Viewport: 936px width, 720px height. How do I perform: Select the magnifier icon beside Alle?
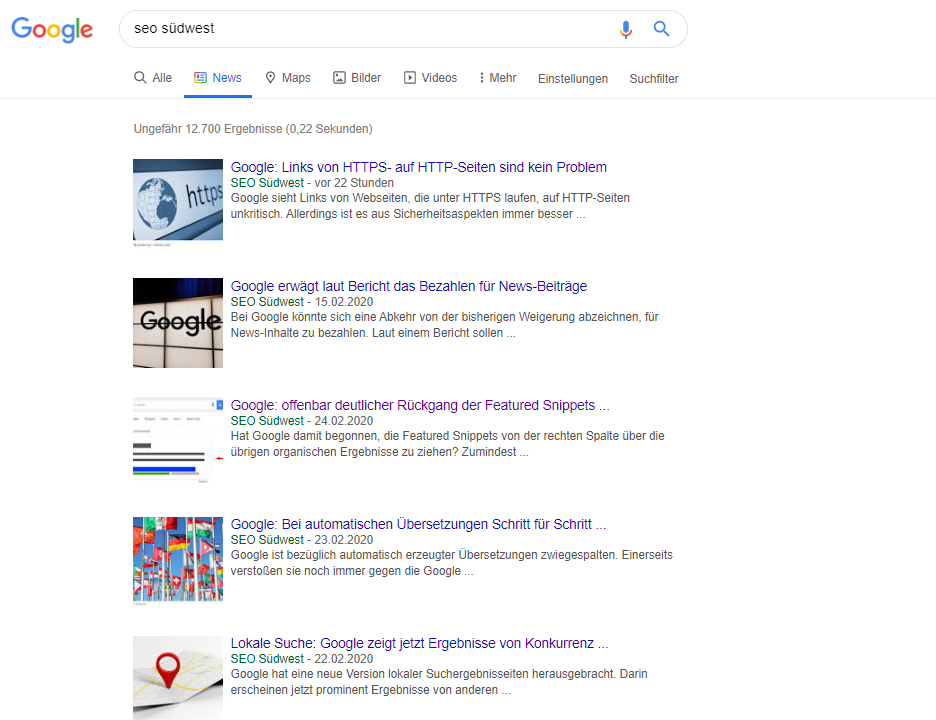[x=139, y=77]
